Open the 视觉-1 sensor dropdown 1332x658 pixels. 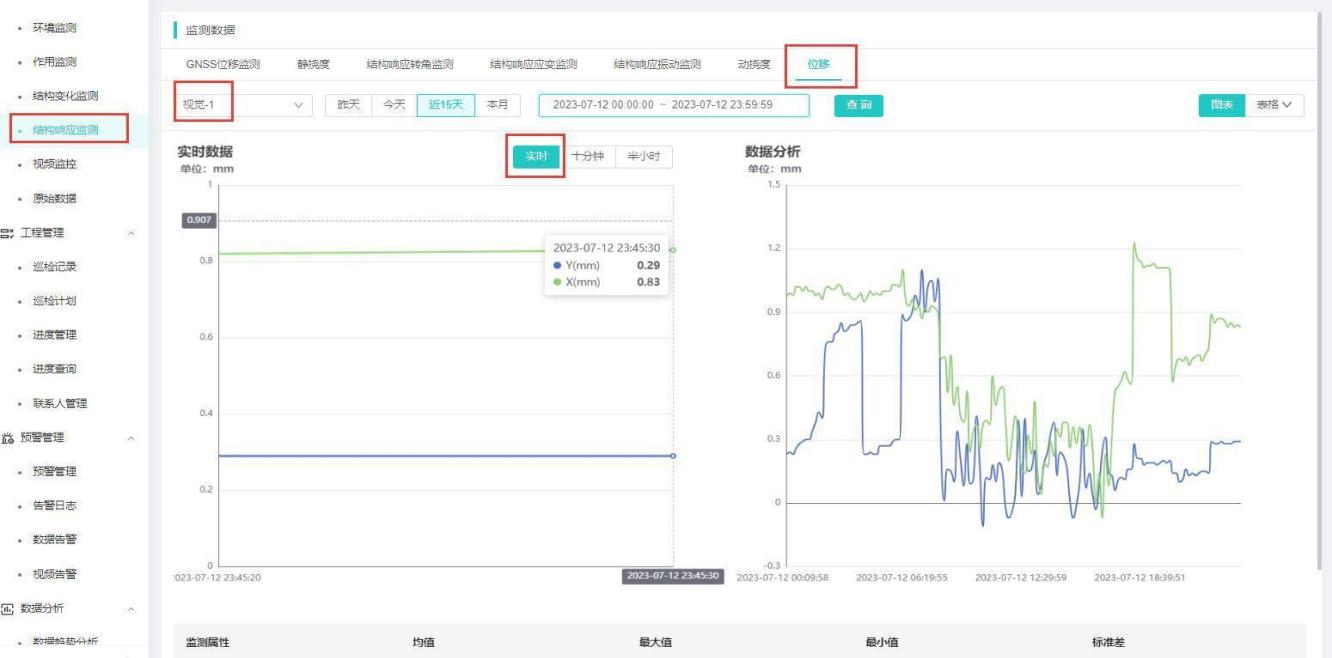241,105
